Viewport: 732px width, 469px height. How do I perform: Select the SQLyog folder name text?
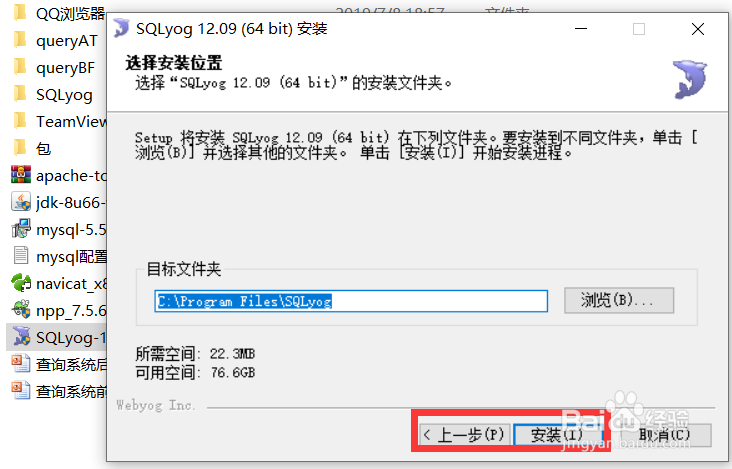tap(64, 95)
